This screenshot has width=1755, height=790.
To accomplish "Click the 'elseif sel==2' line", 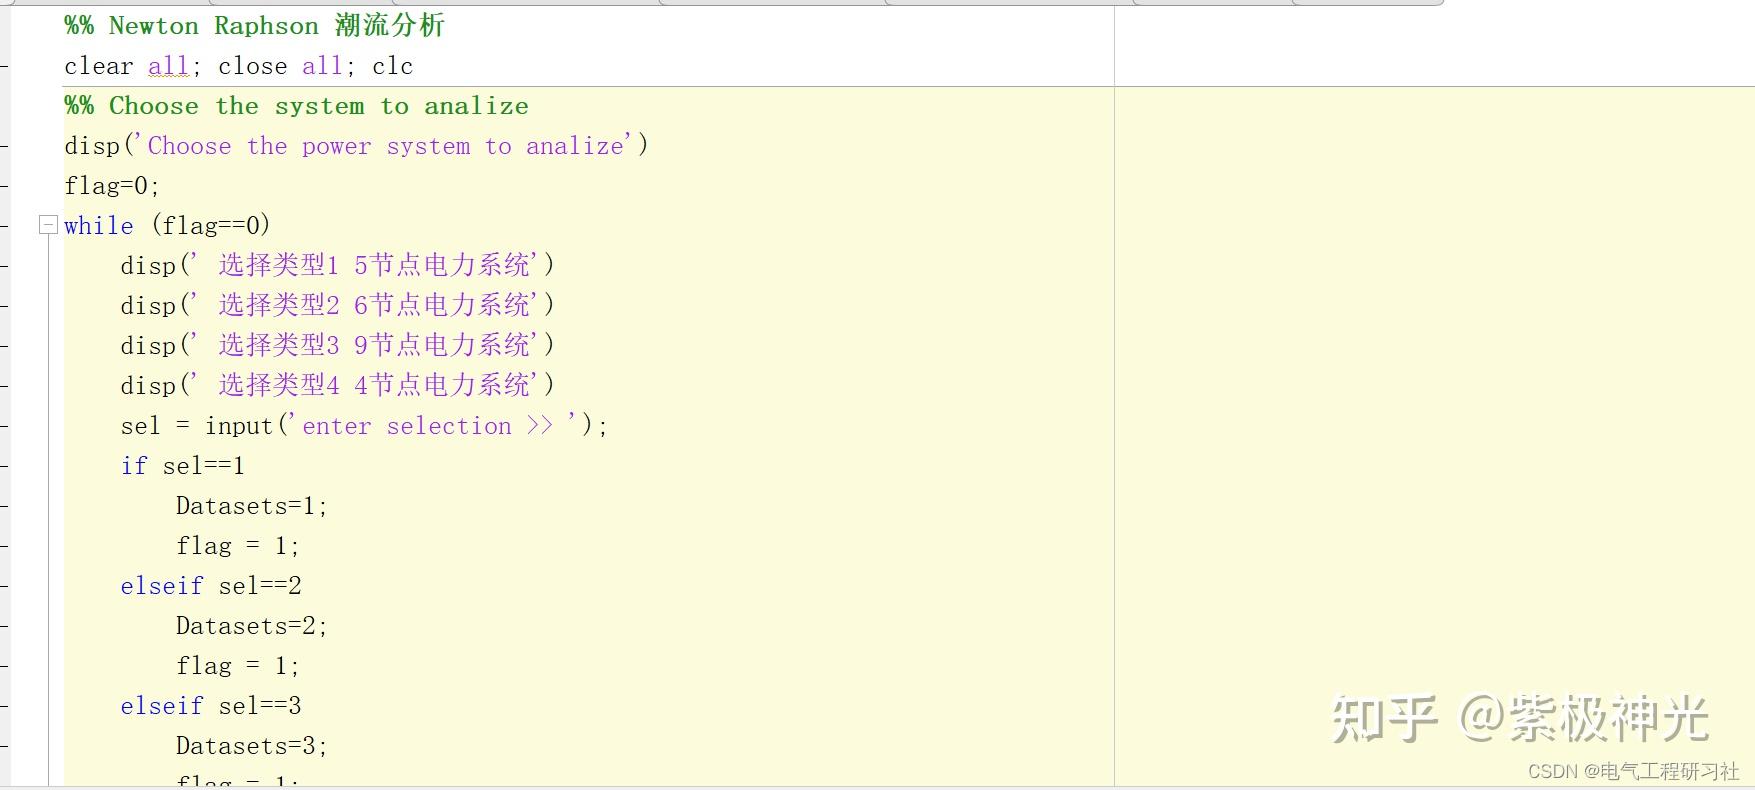I will pos(211,586).
